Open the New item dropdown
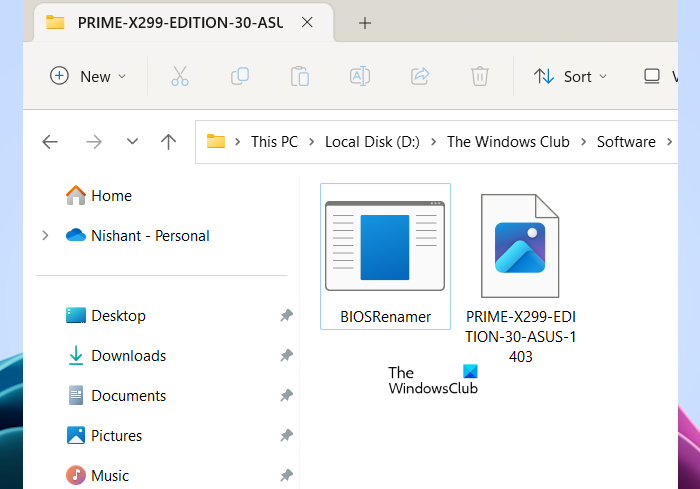700x489 pixels. tap(89, 76)
